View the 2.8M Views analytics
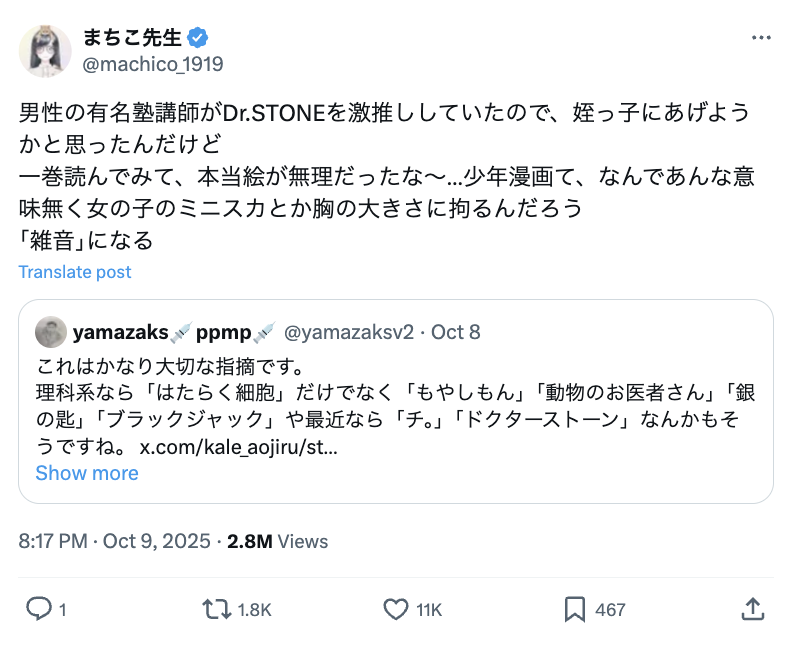Viewport: 794px width, 648px height. click(278, 541)
